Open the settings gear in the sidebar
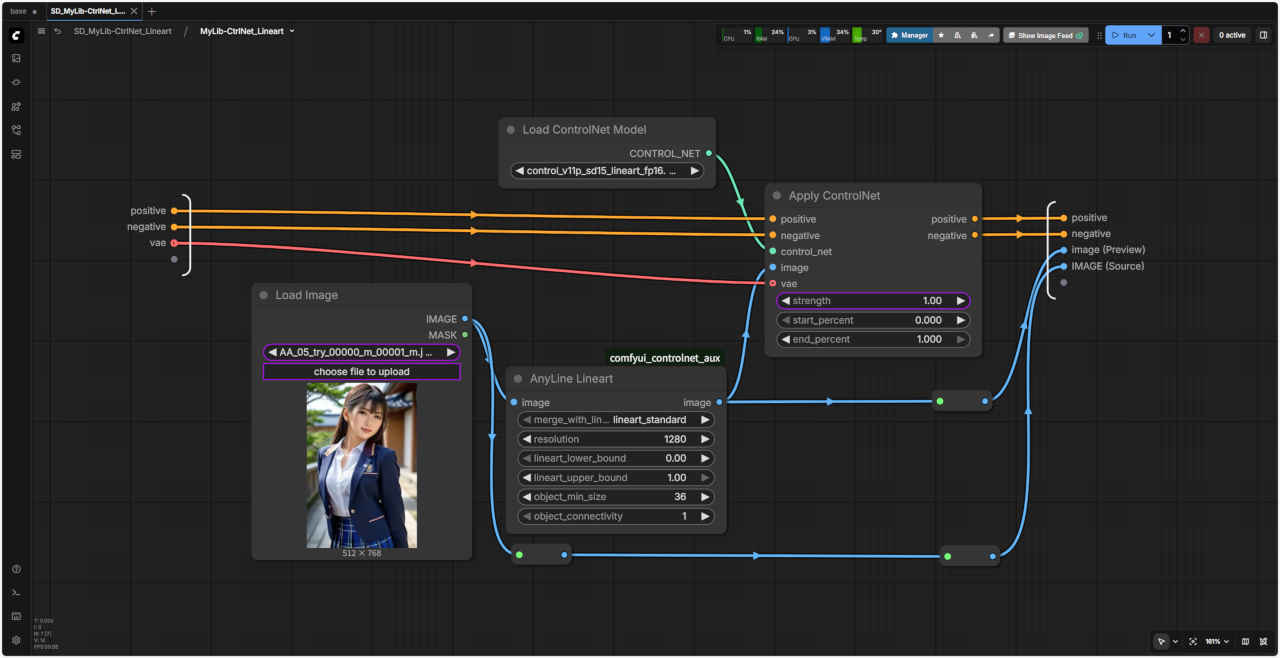Image resolution: width=1280 pixels, height=658 pixels. (x=16, y=640)
